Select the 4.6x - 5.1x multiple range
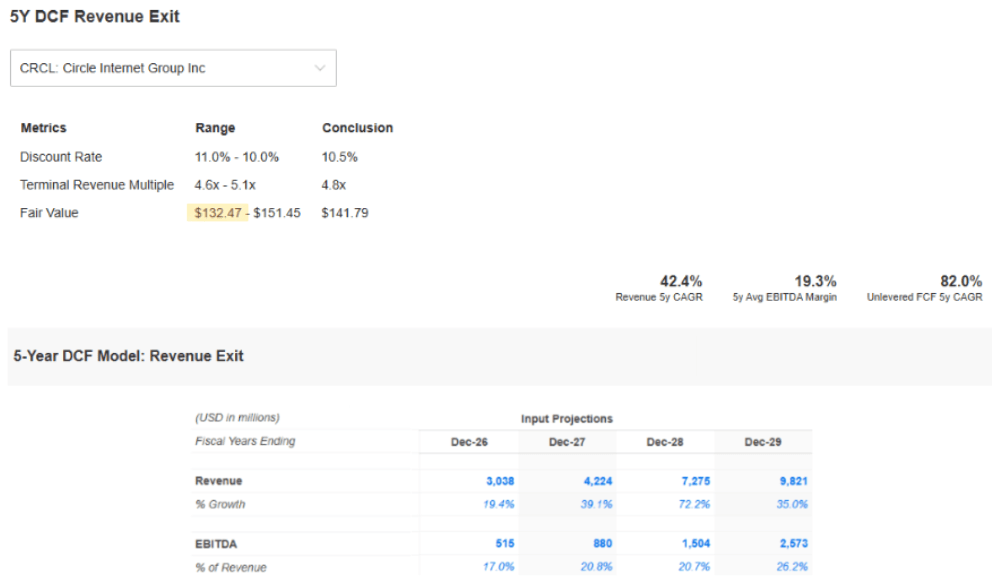The width and height of the screenshot is (992, 586). pyautogui.click(x=225, y=185)
